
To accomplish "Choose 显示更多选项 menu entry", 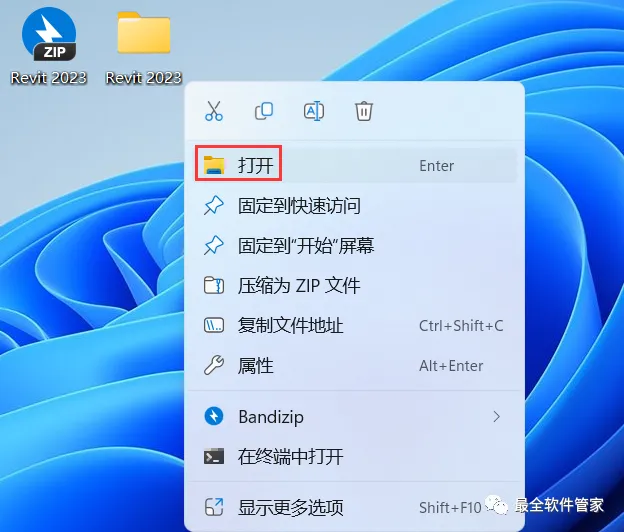I will point(353,507).
